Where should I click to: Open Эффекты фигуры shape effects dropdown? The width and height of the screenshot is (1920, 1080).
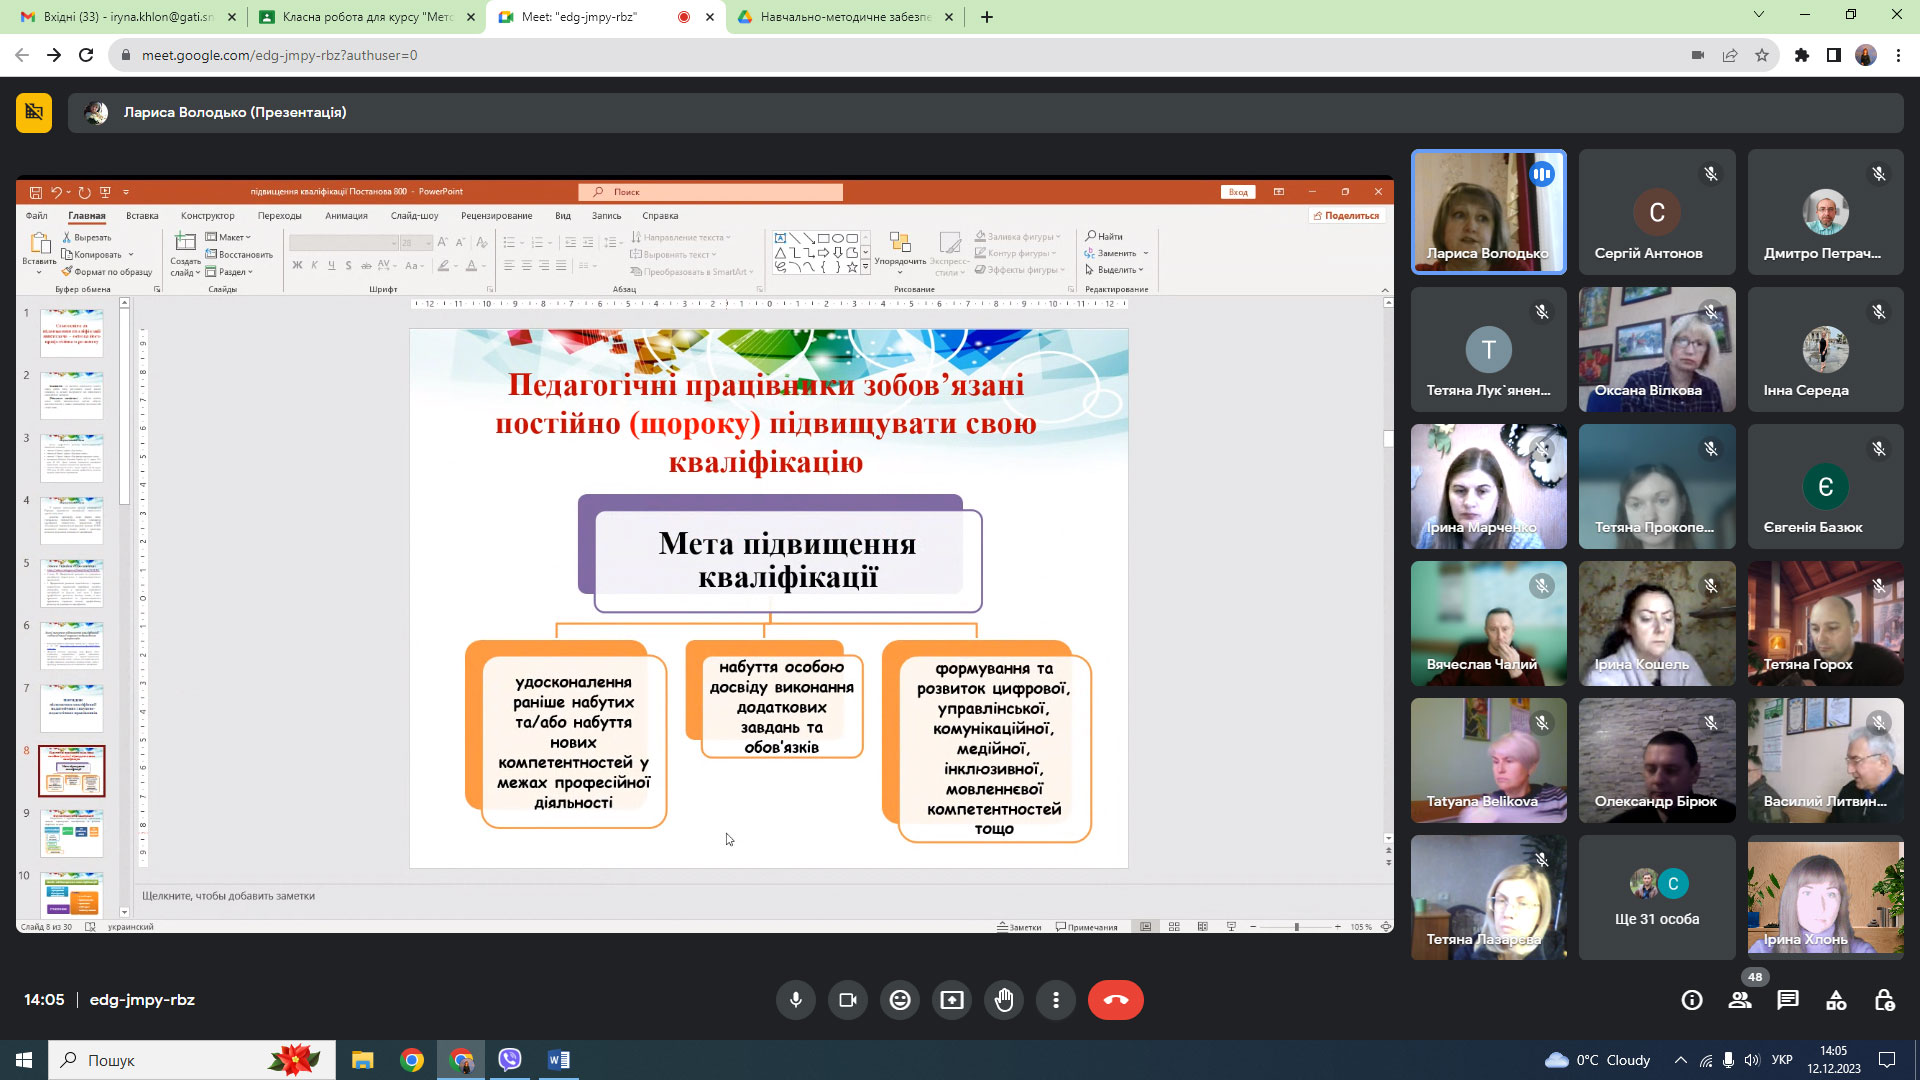coord(1020,270)
